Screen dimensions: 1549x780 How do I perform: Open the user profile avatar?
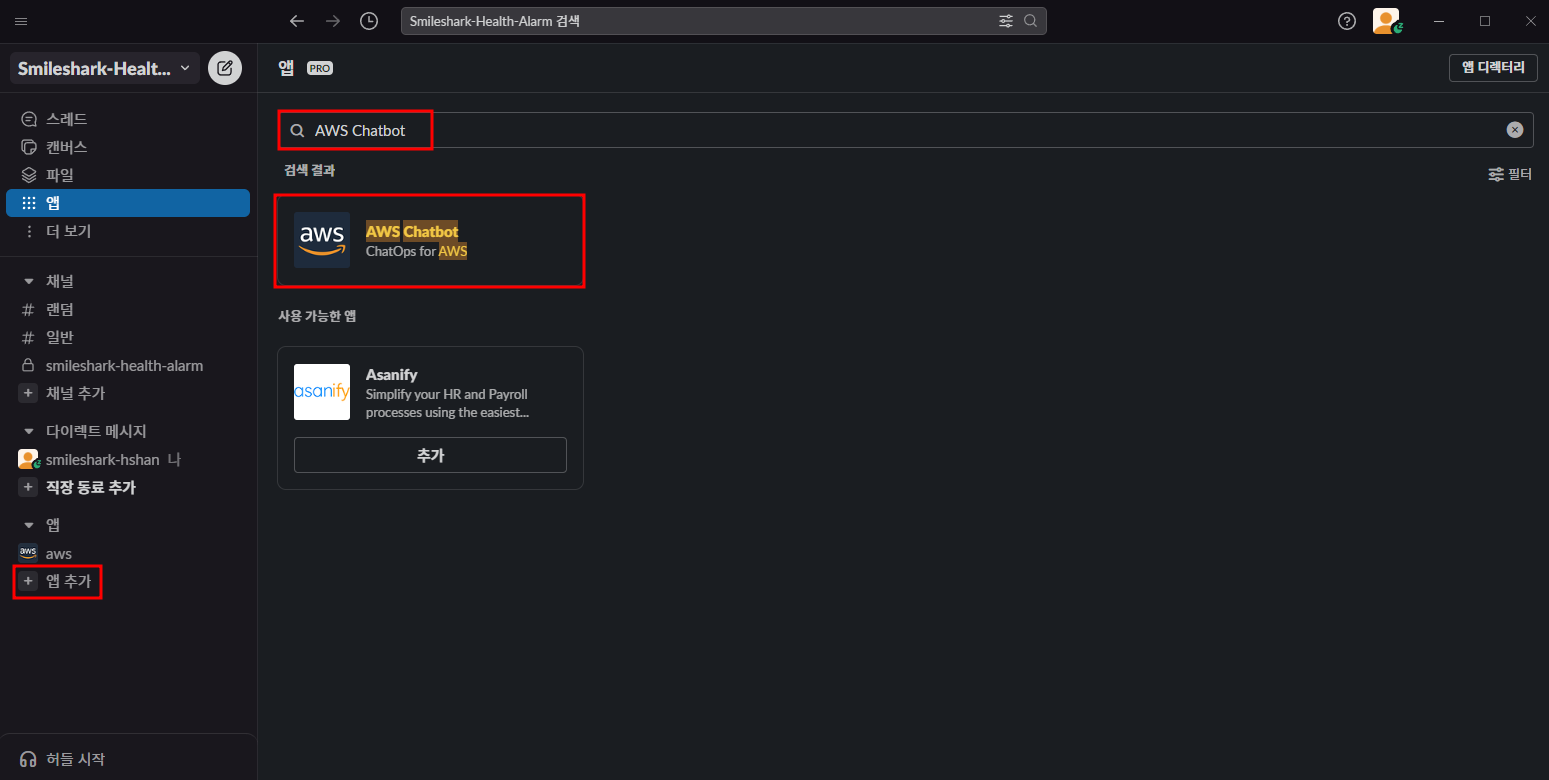(1386, 21)
